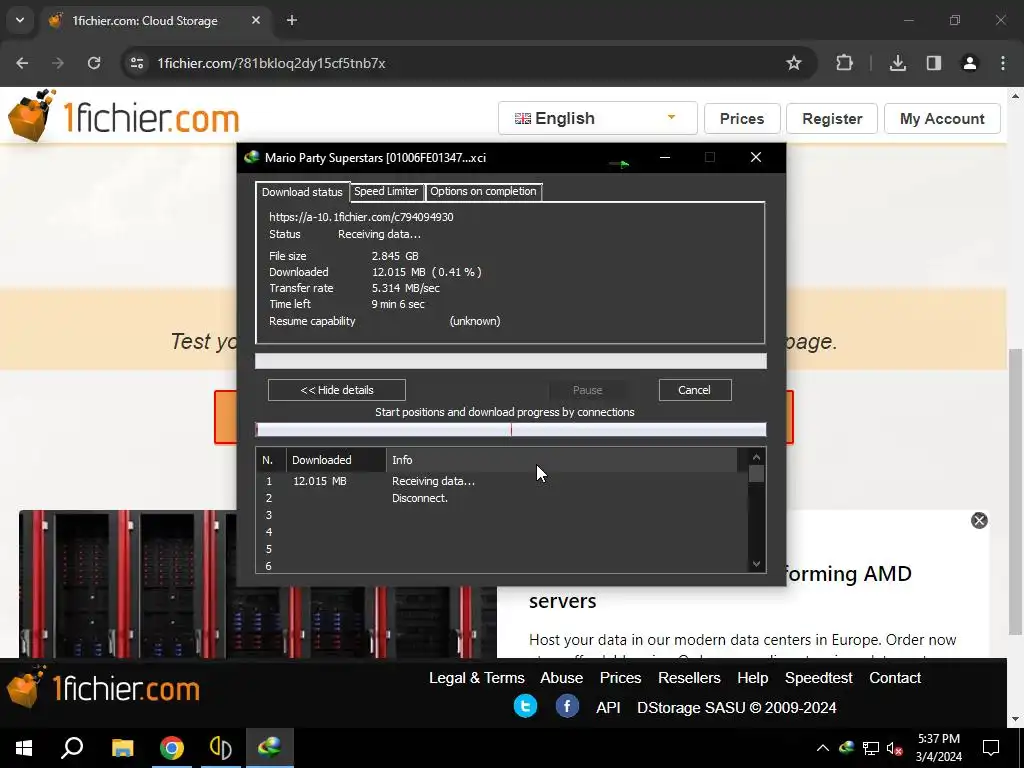This screenshot has width=1024, height=768.
Task: Open My Account
Action: (942, 118)
